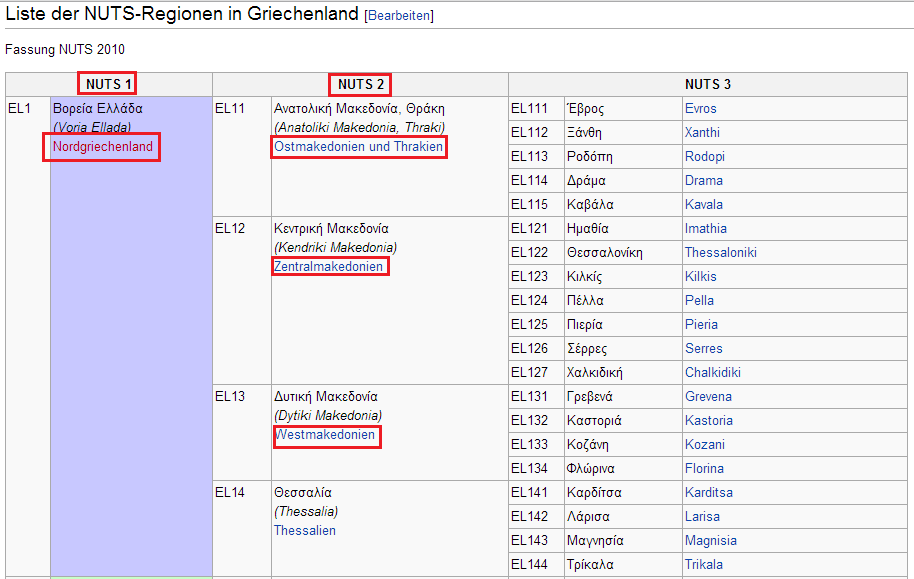Open the Zentralmakedonien link

tap(329, 266)
